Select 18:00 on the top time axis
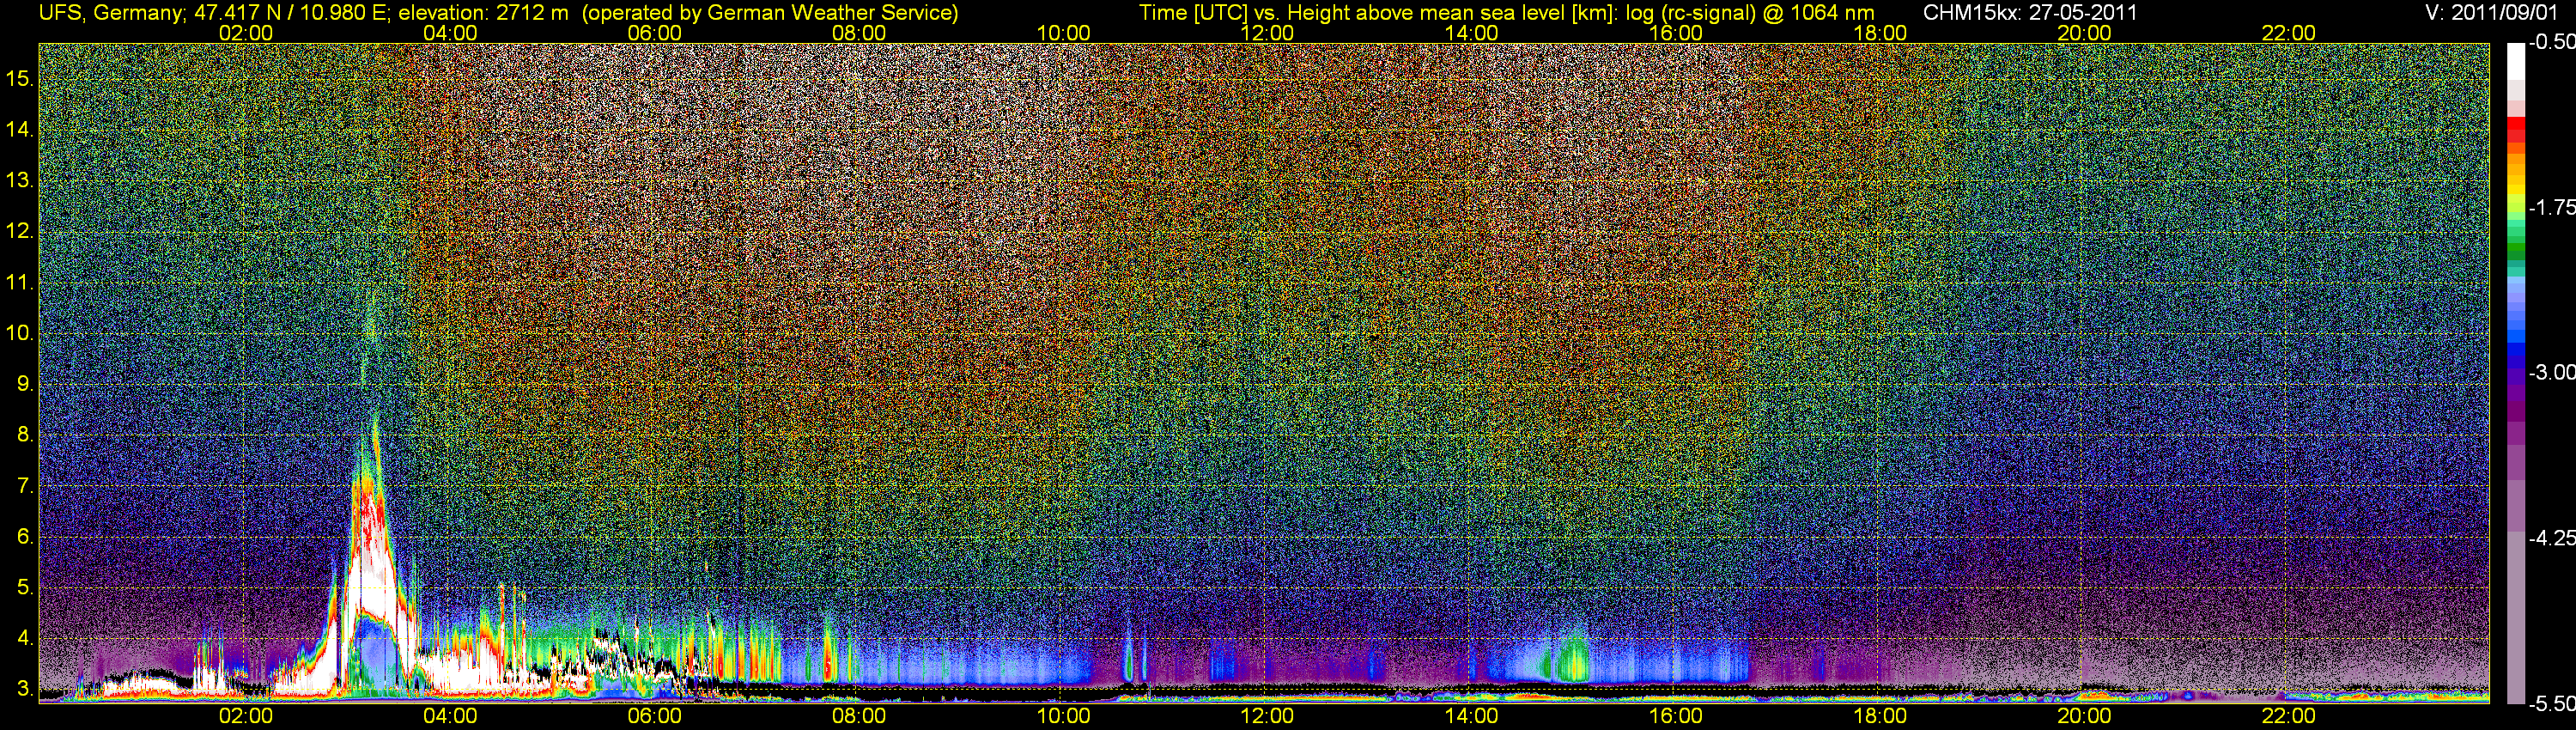Viewport: 2576px width, 730px height. tap(1880, 33)
